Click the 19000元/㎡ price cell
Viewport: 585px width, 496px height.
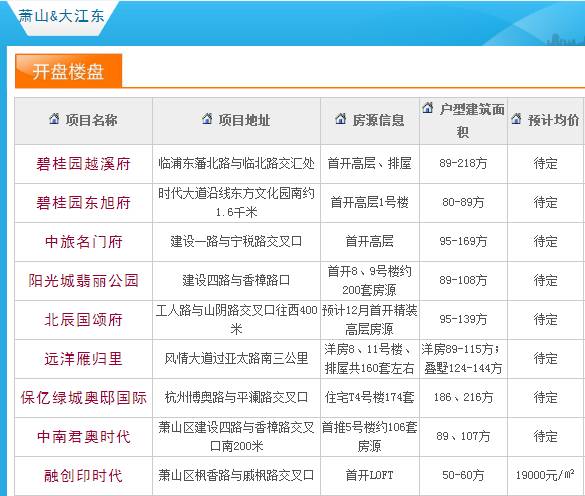(545, 475)
